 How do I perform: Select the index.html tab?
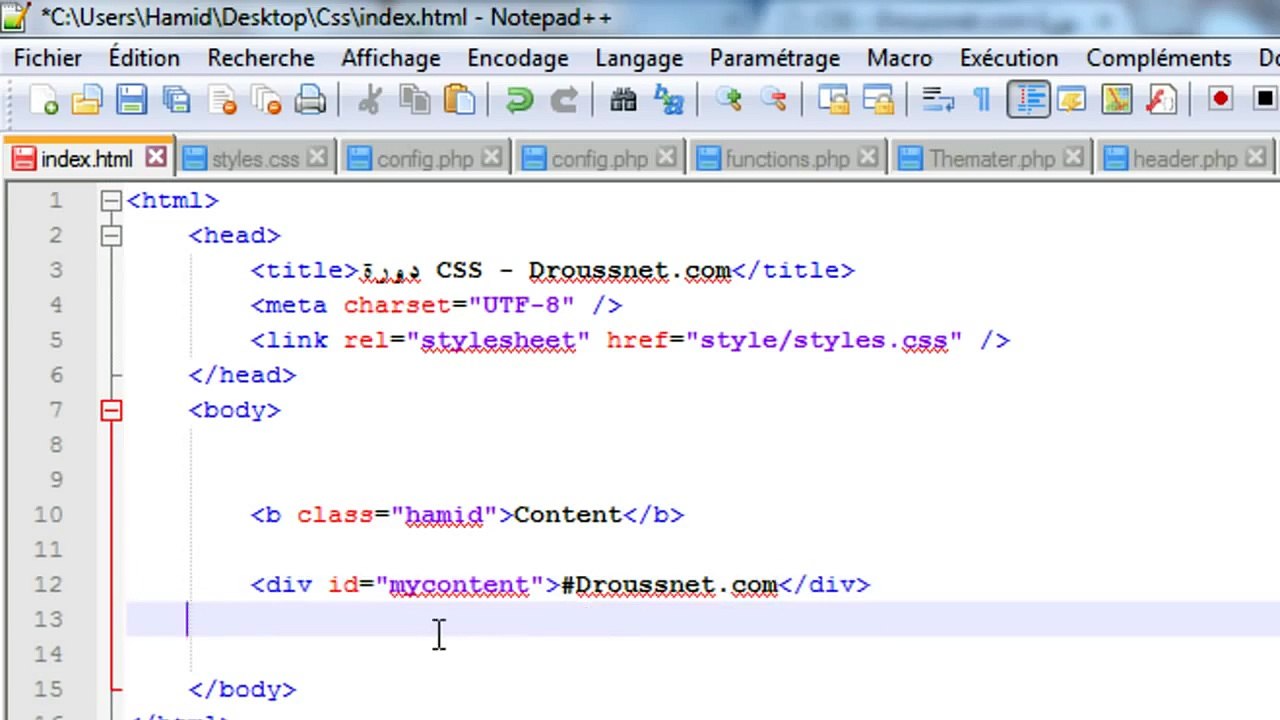click(86, 159)
